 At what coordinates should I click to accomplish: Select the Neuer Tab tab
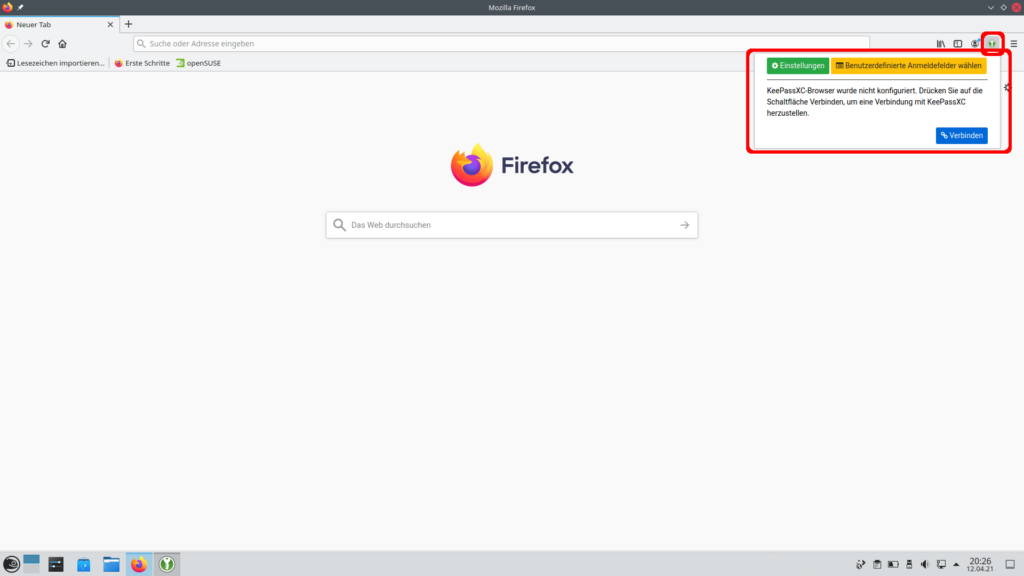tap(59, 24)
